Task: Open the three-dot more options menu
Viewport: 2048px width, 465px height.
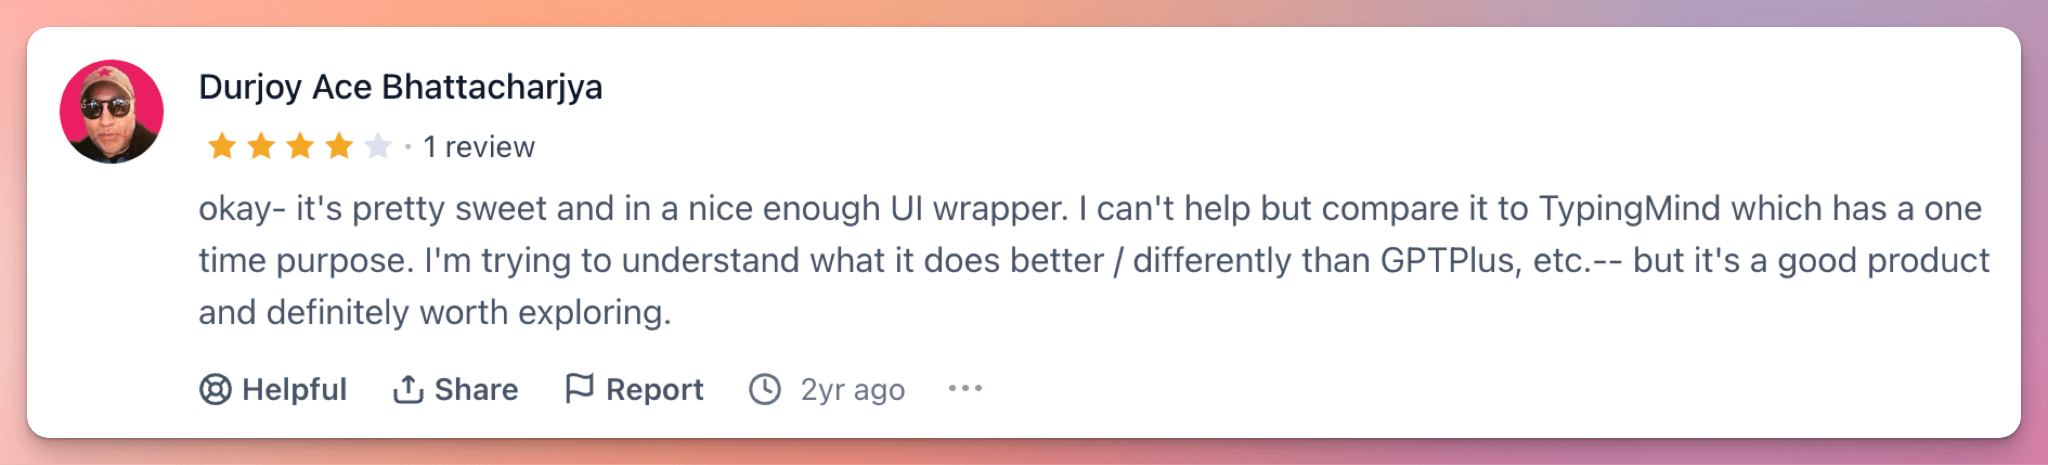Action: pos(965,388)
